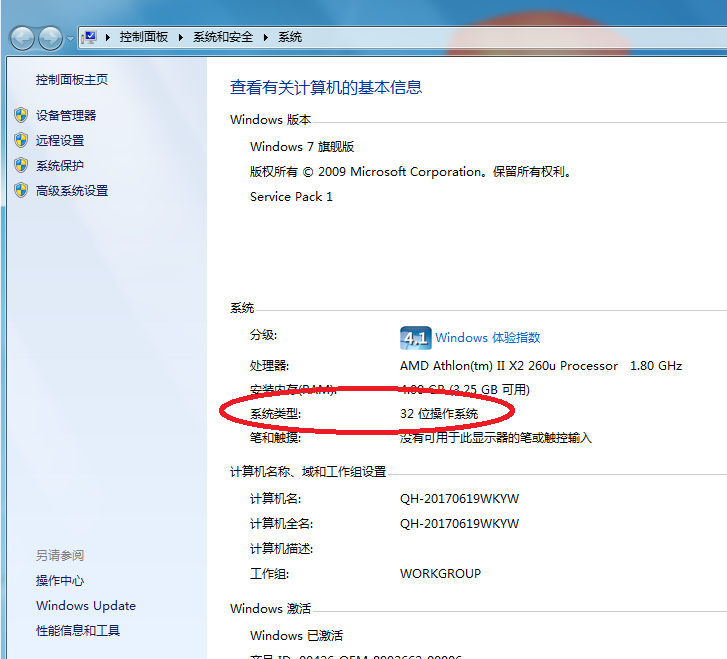Image resolution: width=727 pixels, height=659 pixels.
Task: Click the 笔和触摸 value text
Action: (496, 438)
